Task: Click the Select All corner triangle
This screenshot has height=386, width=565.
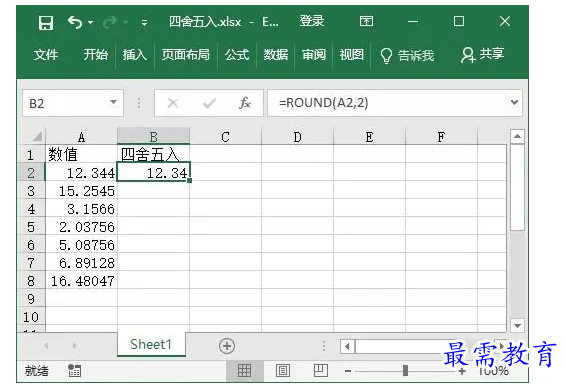Action: coord(37,136)
